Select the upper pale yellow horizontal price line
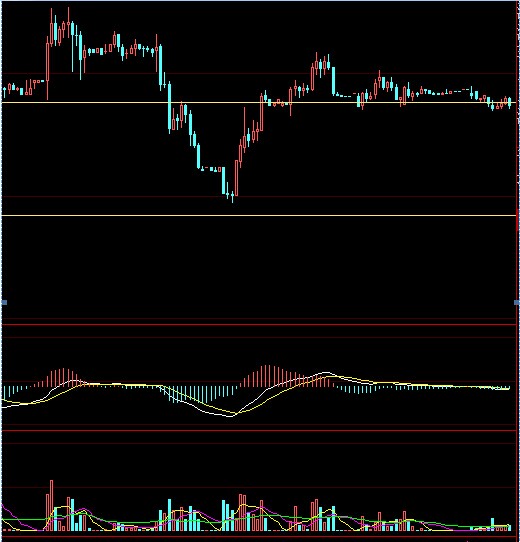The width and height of the screenshot is (520, 542). 259,103
